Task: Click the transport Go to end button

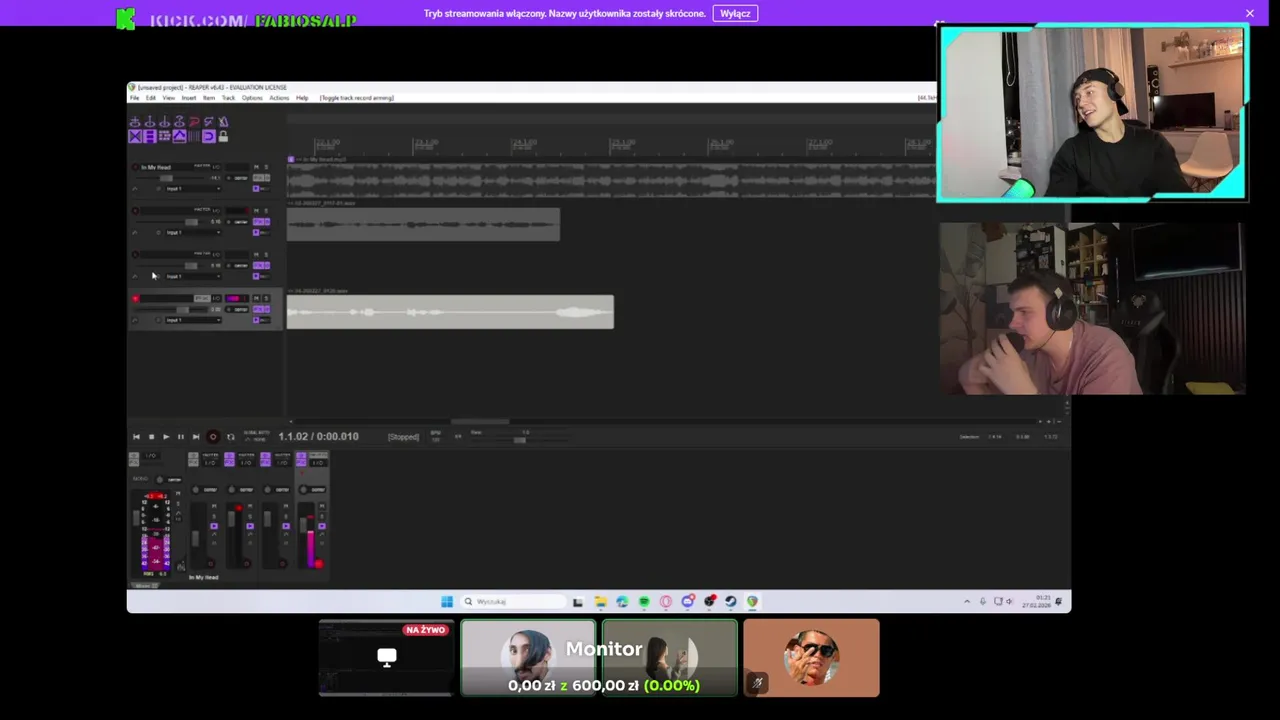Action: [196, 437]
